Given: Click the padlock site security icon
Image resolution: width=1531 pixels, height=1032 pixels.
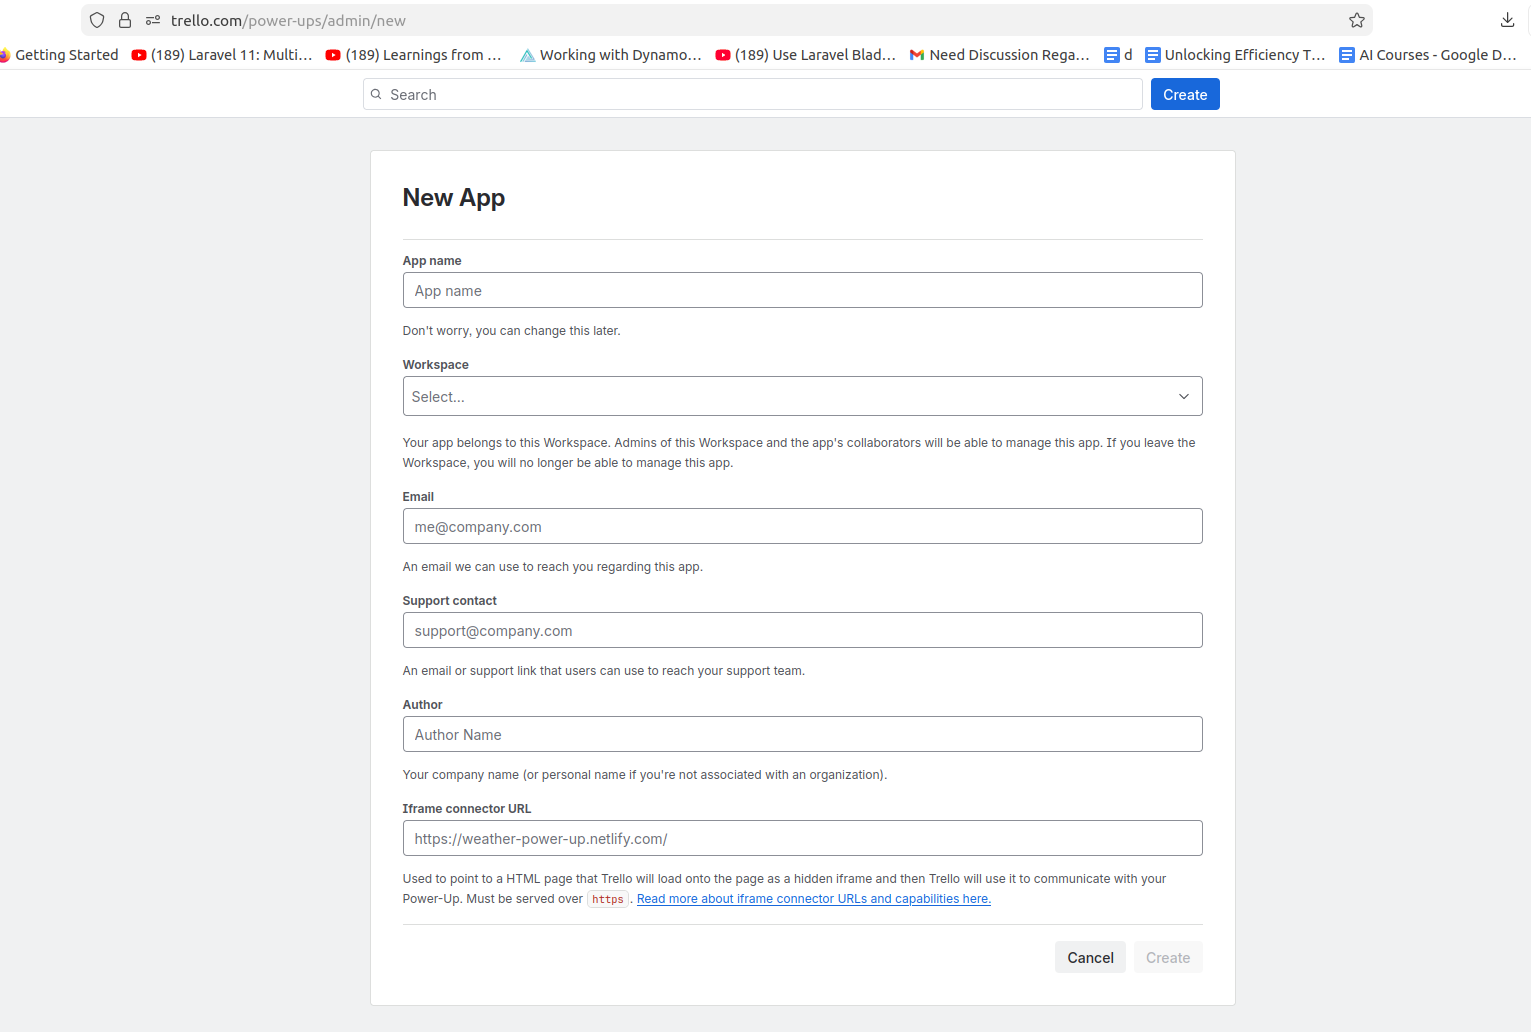Looking at the screenshot, I should (125, 20).
